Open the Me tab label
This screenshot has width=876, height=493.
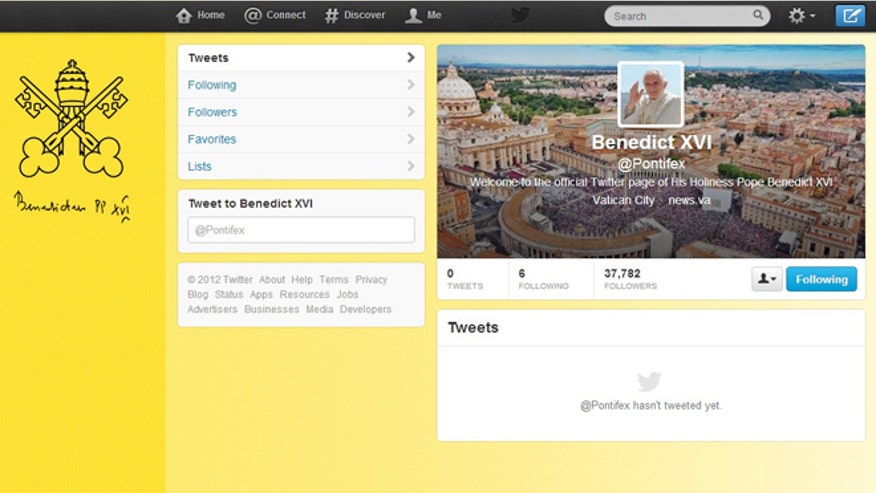(x=434, y=15)
